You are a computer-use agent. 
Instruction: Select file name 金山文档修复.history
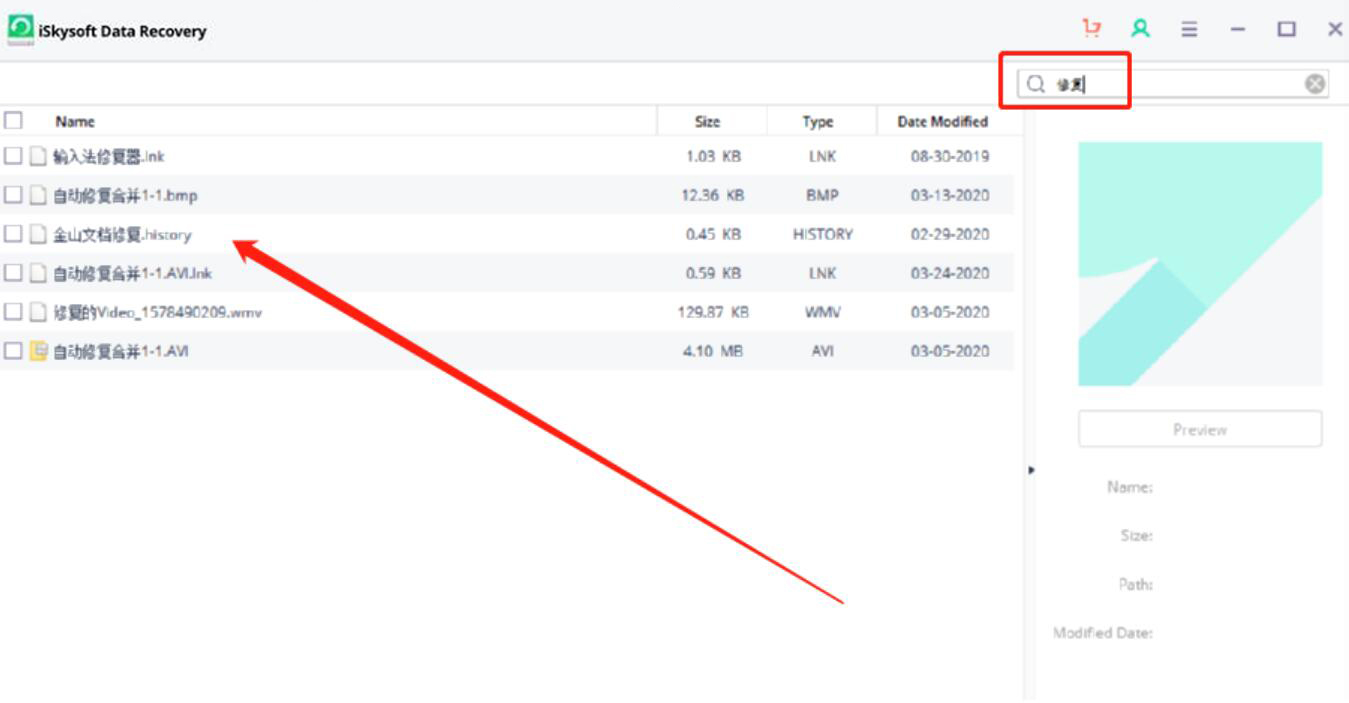click(122, 235)
